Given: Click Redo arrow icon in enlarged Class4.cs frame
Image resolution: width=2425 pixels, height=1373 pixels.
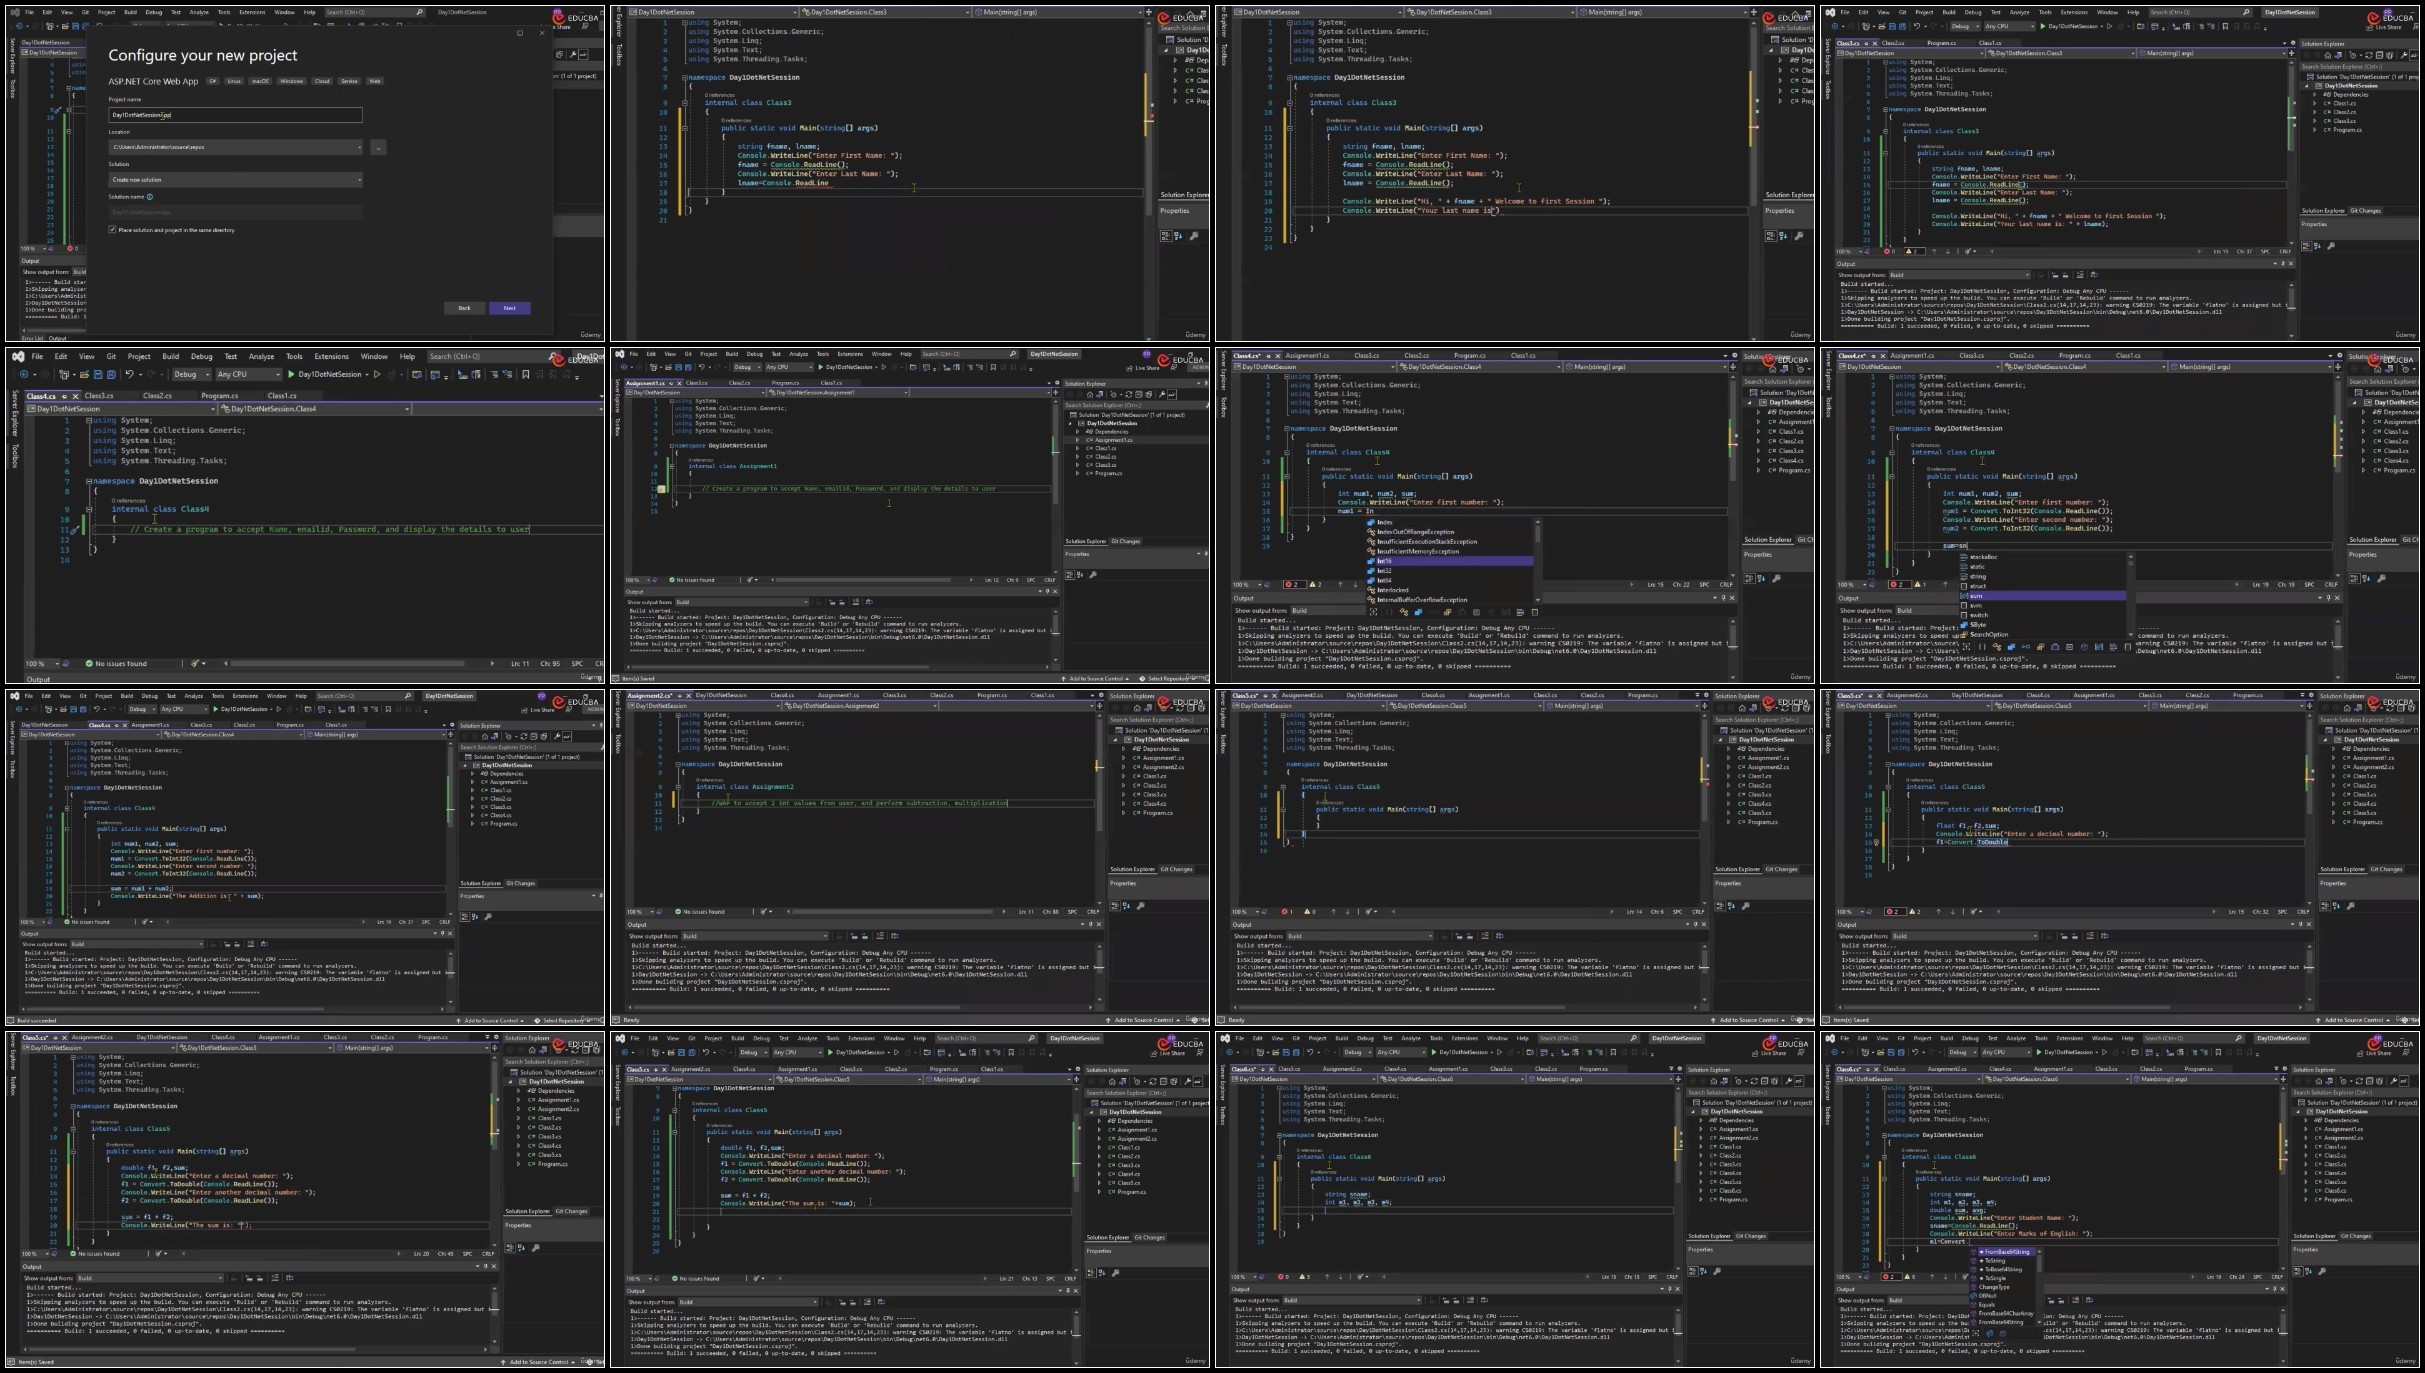Looking at the screenshot, I should point(151,374).
